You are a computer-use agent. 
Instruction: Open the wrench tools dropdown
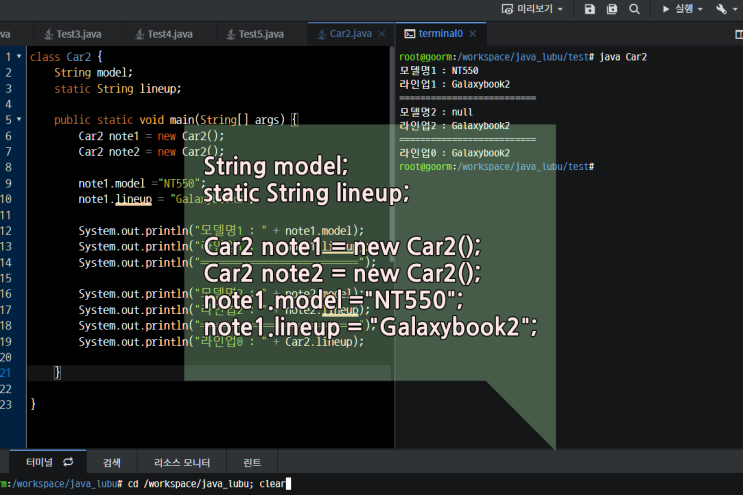click(725, 9)
